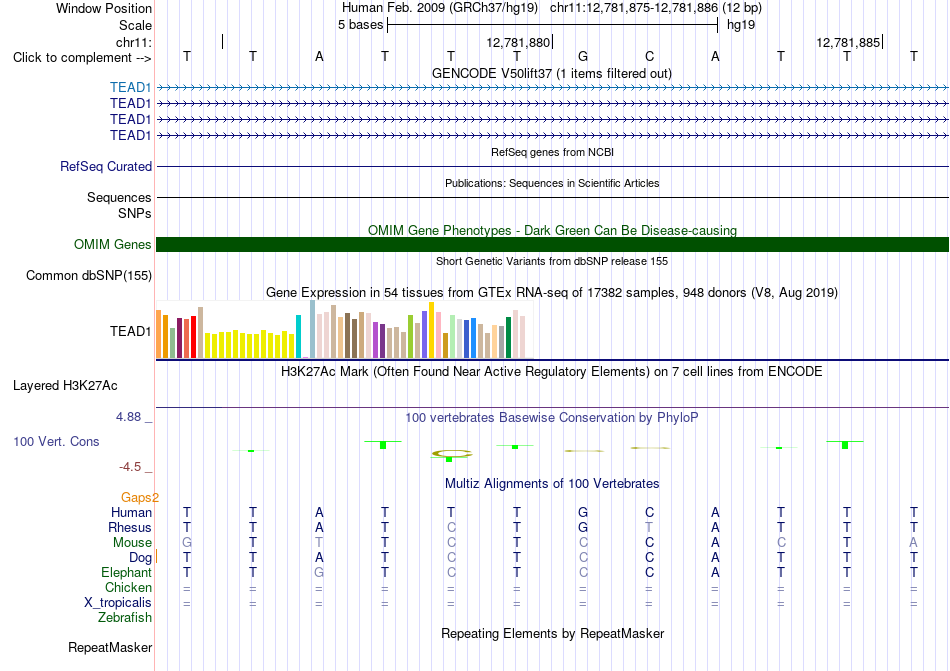Click the Common dbSNP(155) track label
The image size is (950, 671).
(x=89, y=276)
